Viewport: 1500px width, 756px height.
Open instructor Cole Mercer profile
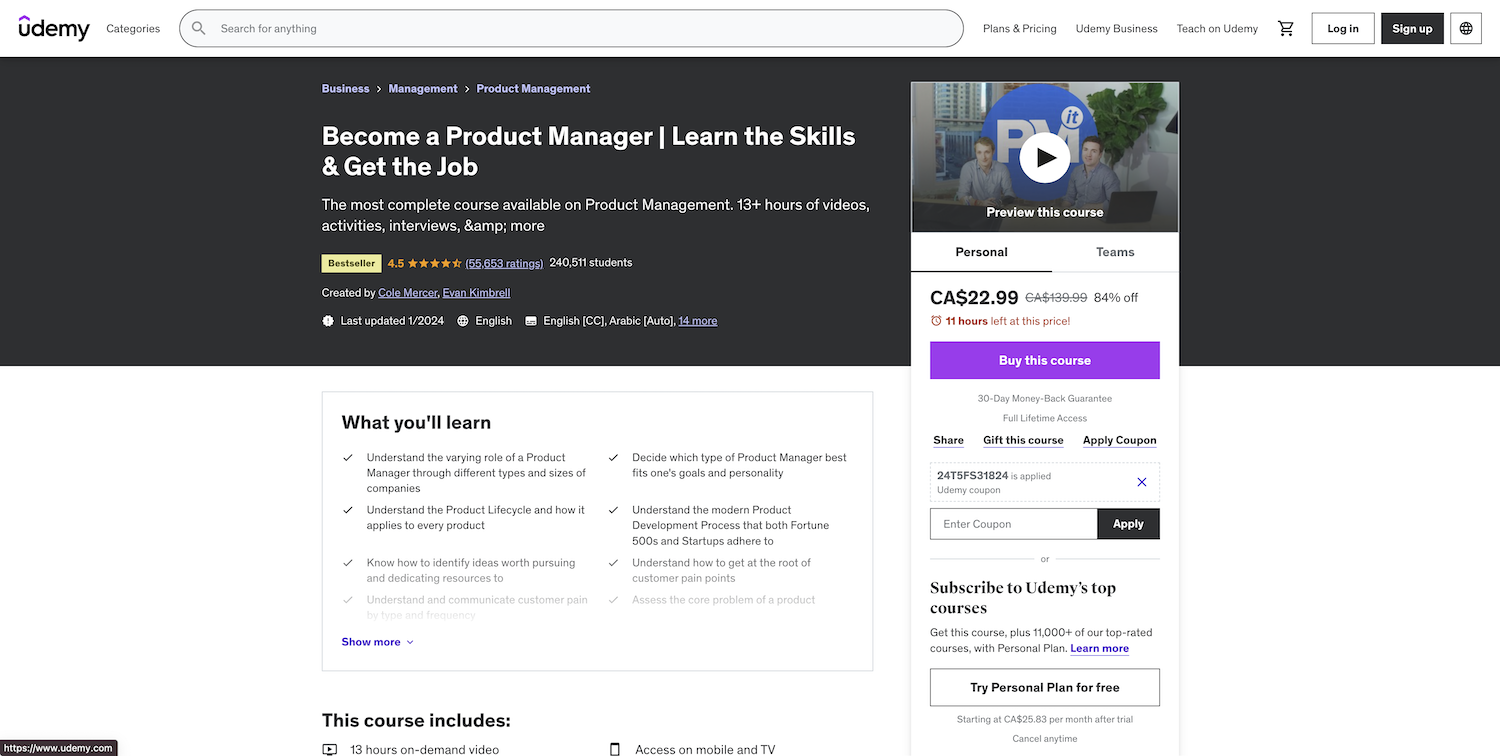(408, 293)
